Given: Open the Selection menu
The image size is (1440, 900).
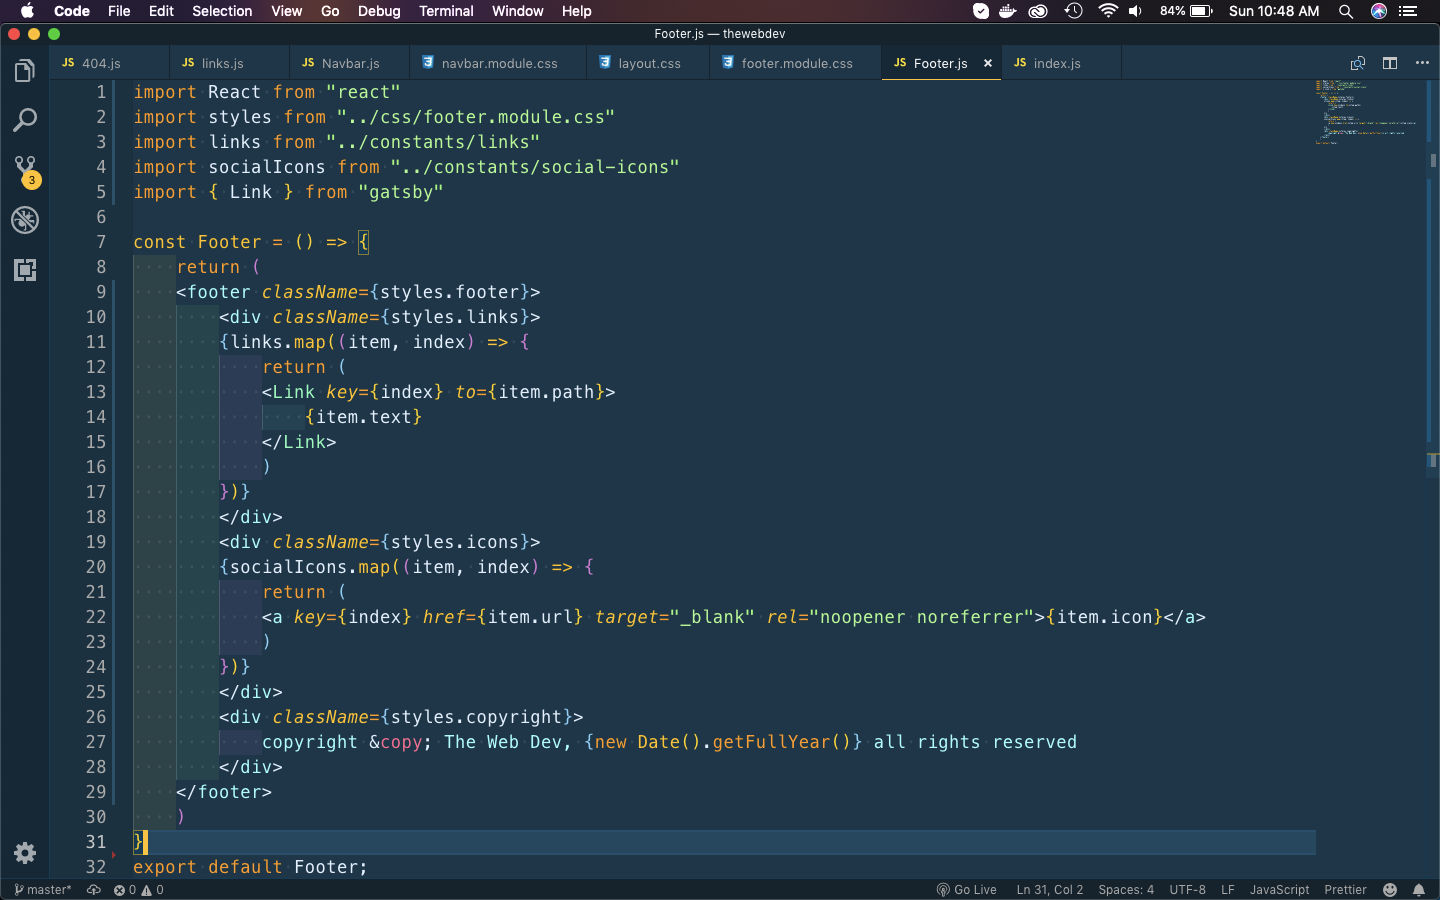Looking at the screenshot, I should pos(222,11).
